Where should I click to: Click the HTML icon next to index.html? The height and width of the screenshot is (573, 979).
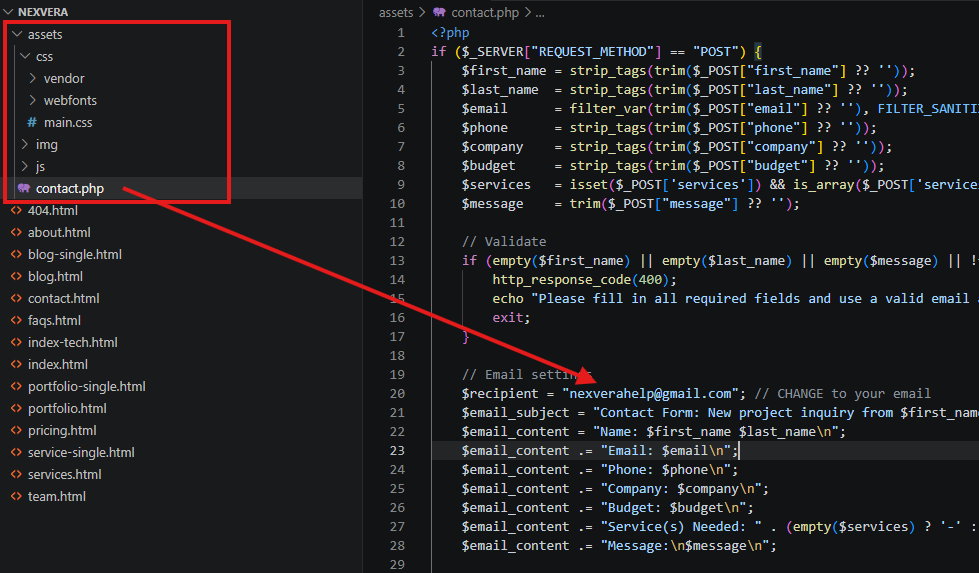point(16,364)
